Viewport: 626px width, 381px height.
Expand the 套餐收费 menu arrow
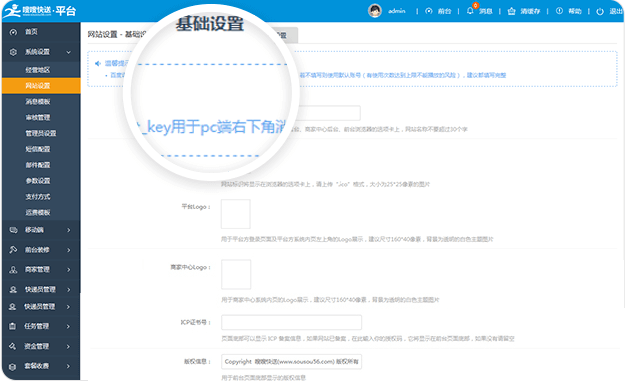click(68, 366)
